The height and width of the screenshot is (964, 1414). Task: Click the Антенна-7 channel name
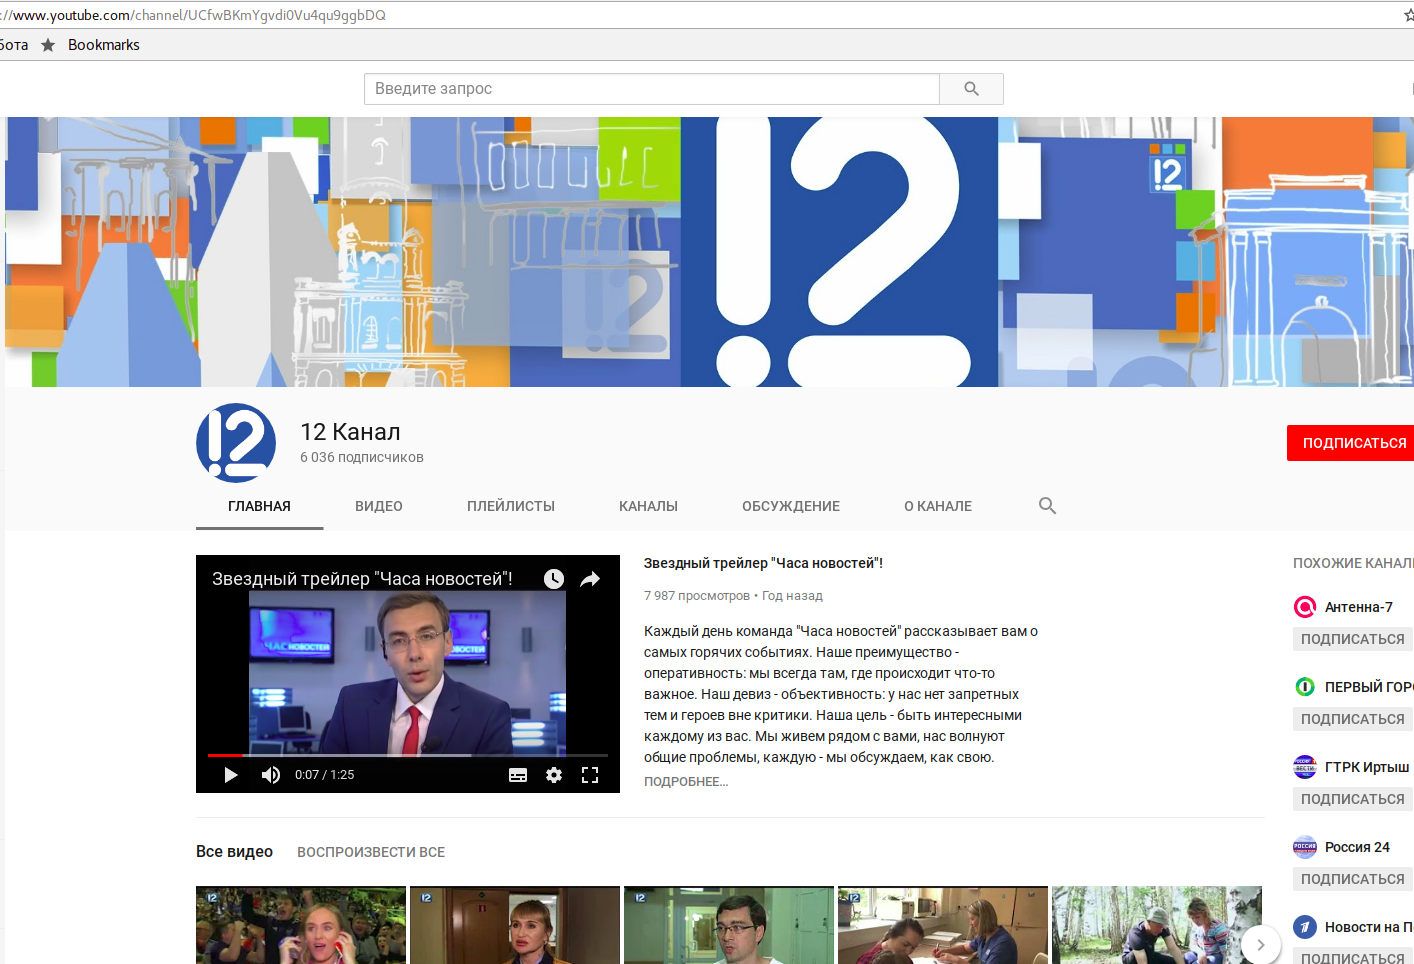point(1359,607)
